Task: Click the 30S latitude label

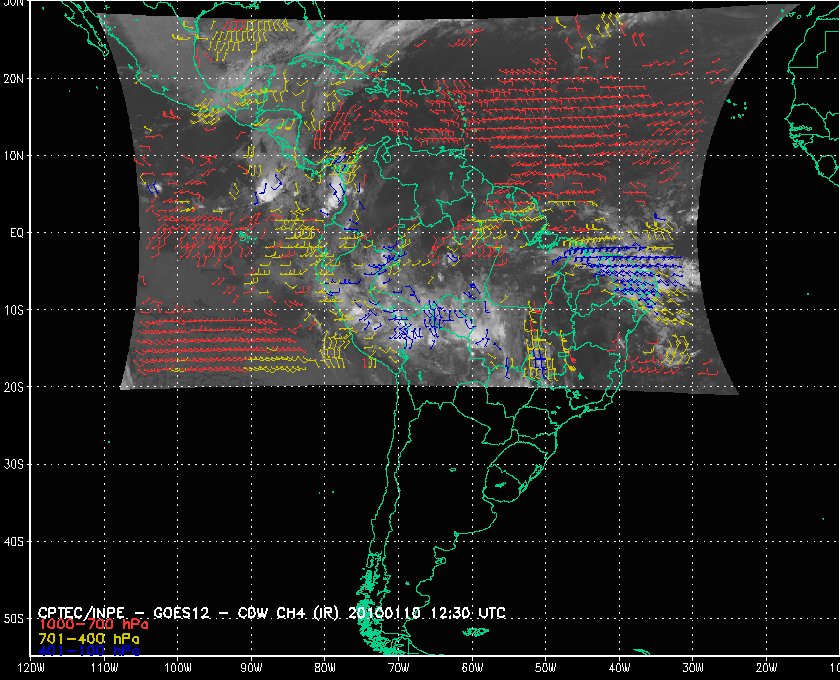Action: click(x=13, y=465)
